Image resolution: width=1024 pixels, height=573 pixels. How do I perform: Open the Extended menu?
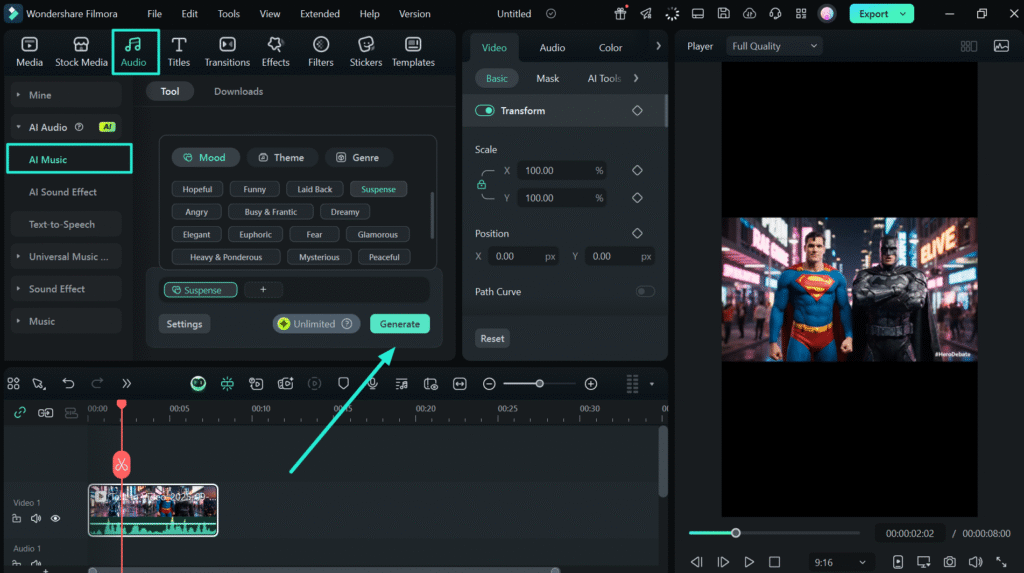[x=319, y=14]
